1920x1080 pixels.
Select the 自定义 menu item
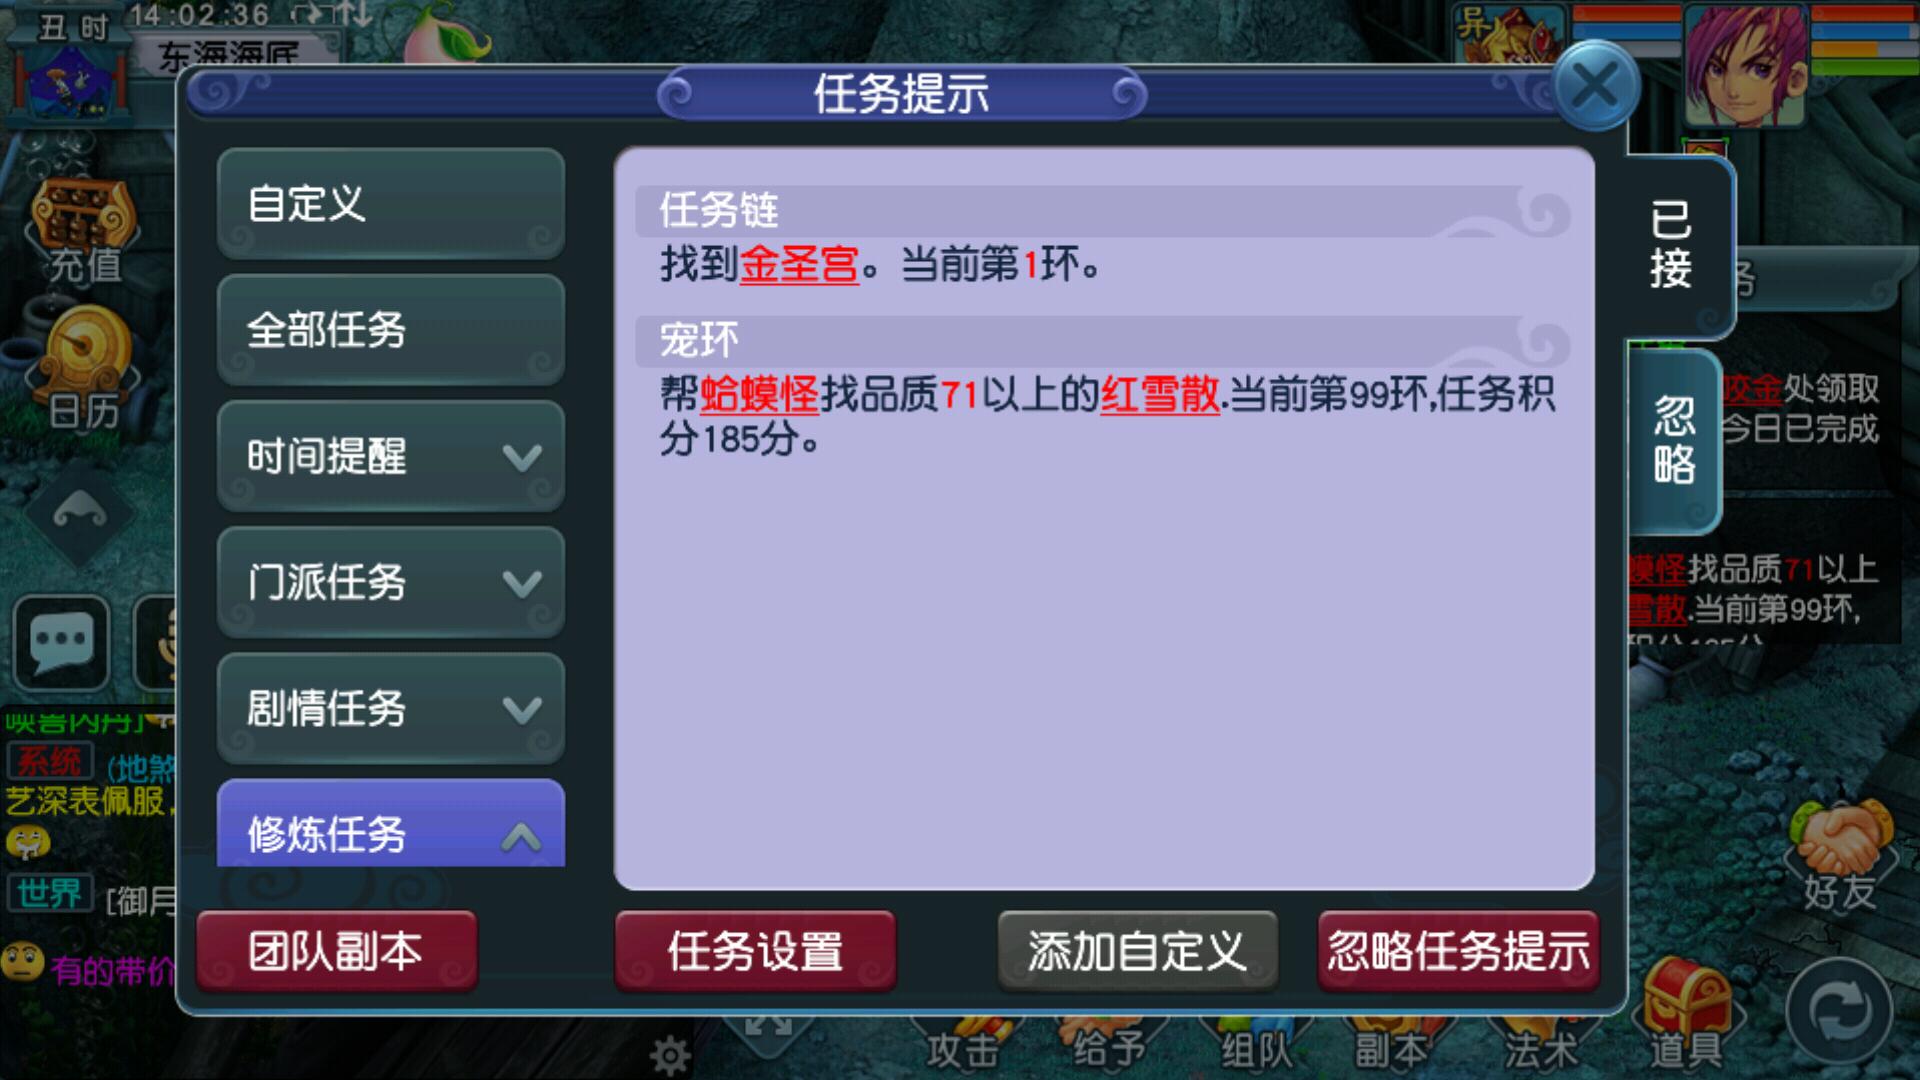tap(391, 205)
